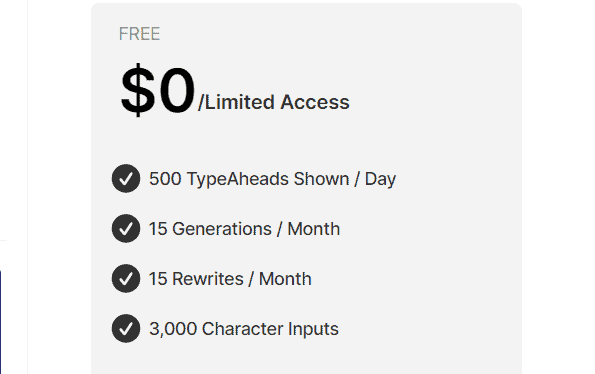Click the checkmark icon beside 3,000 Character Inputs

(126, 328)
